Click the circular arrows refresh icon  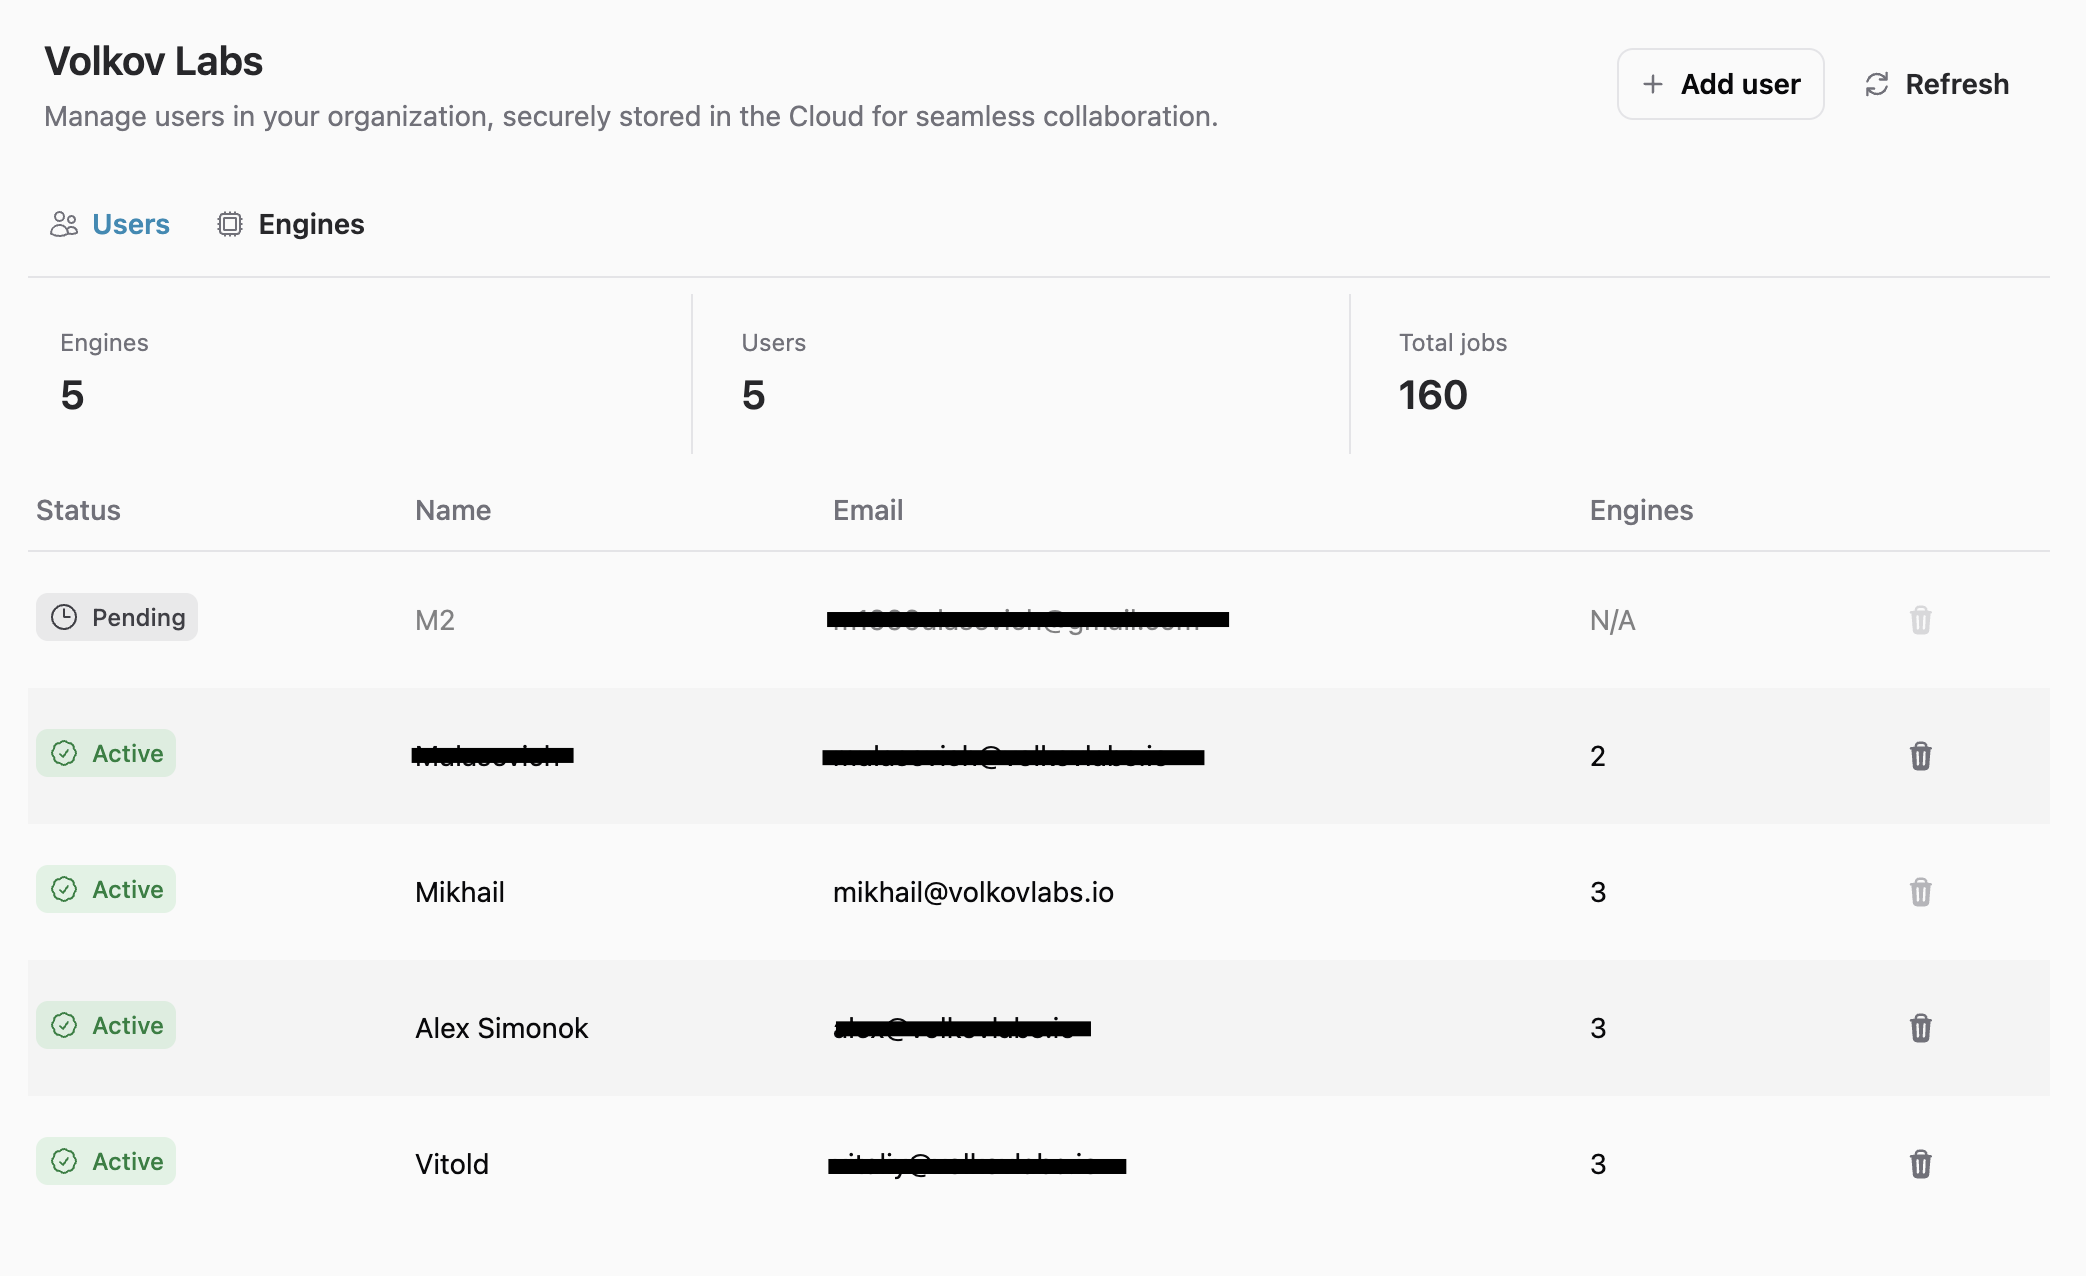click(1877, 85)
